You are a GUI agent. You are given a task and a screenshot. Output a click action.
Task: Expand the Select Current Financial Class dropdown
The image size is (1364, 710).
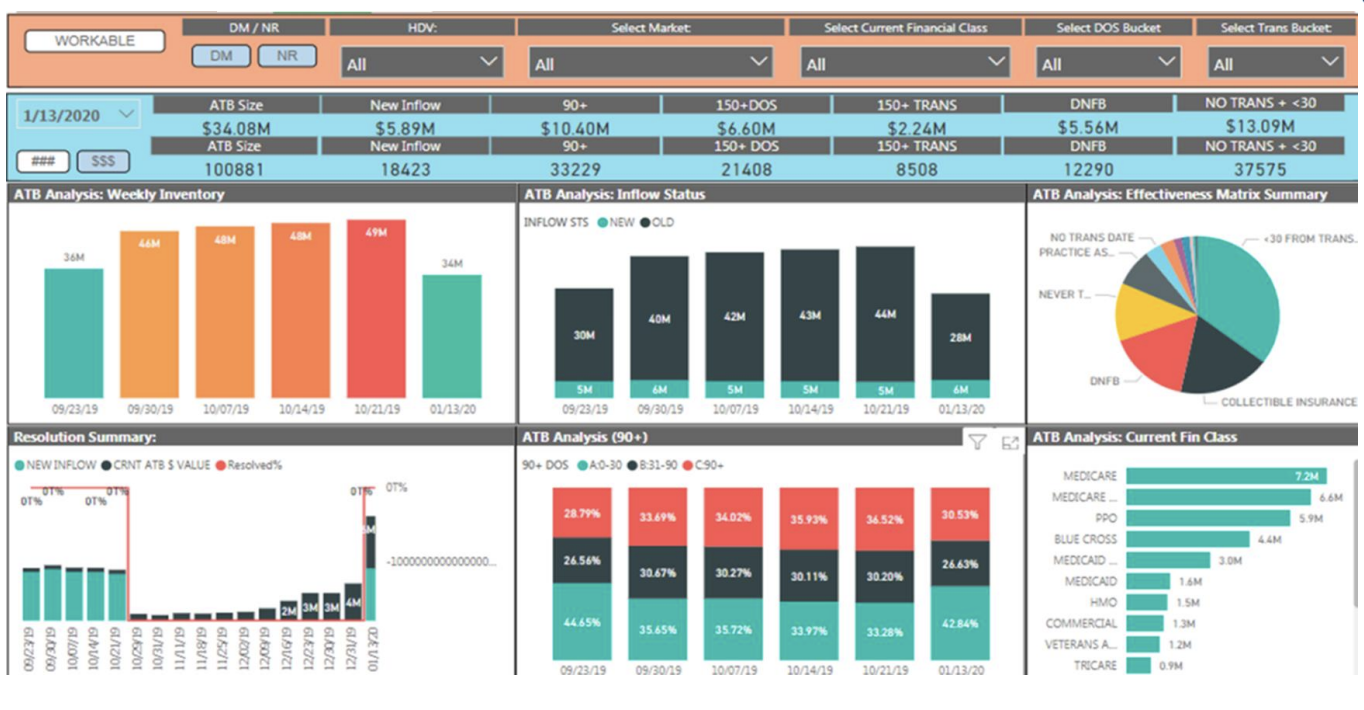click(906, 63)
